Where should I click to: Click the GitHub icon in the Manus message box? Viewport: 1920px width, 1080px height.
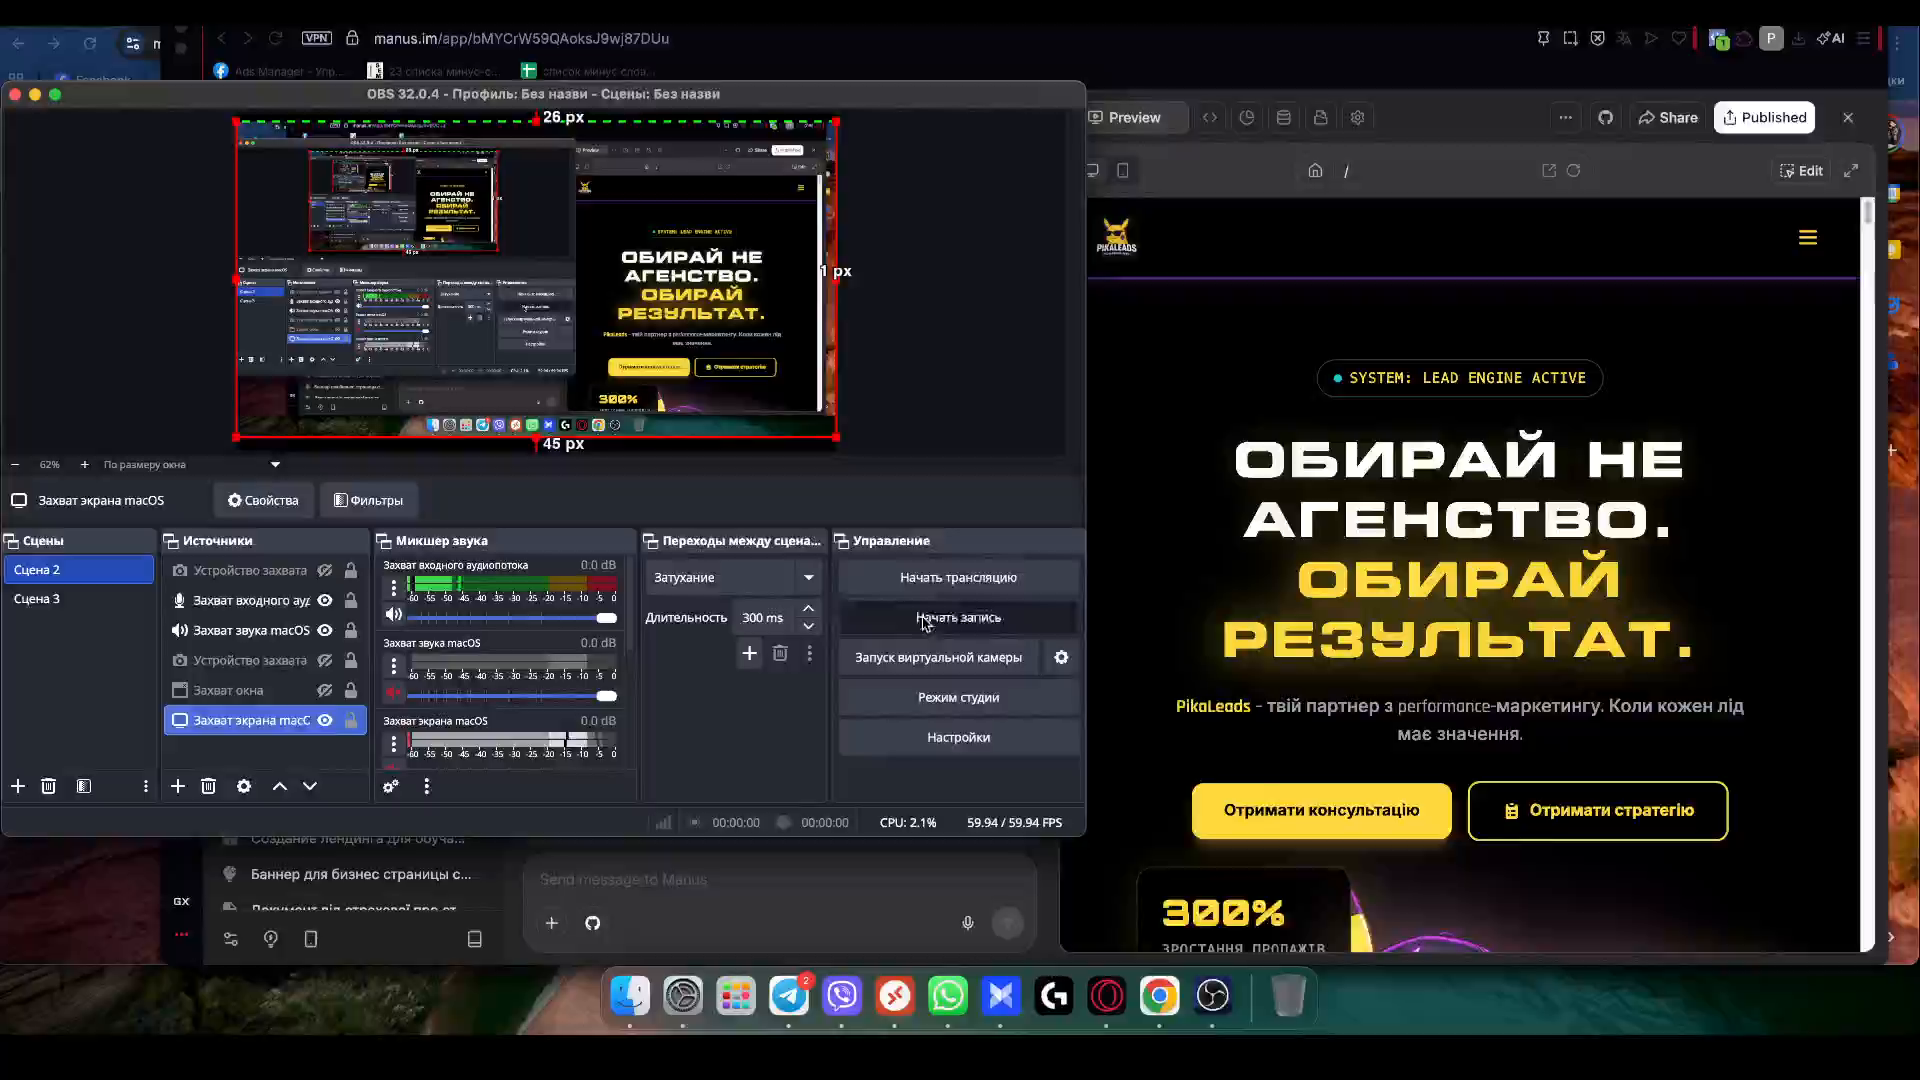(x=593, y=923)
